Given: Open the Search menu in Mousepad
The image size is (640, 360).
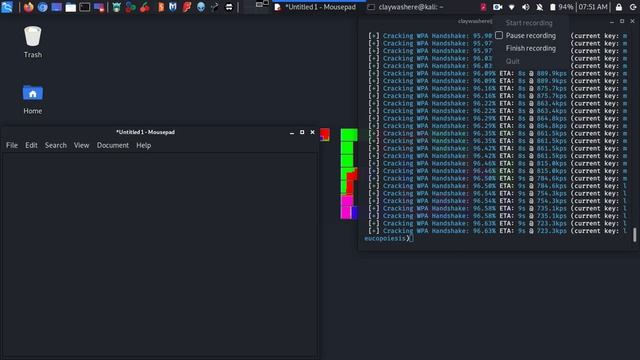Looking at the screenshot, I should (56, 145).
